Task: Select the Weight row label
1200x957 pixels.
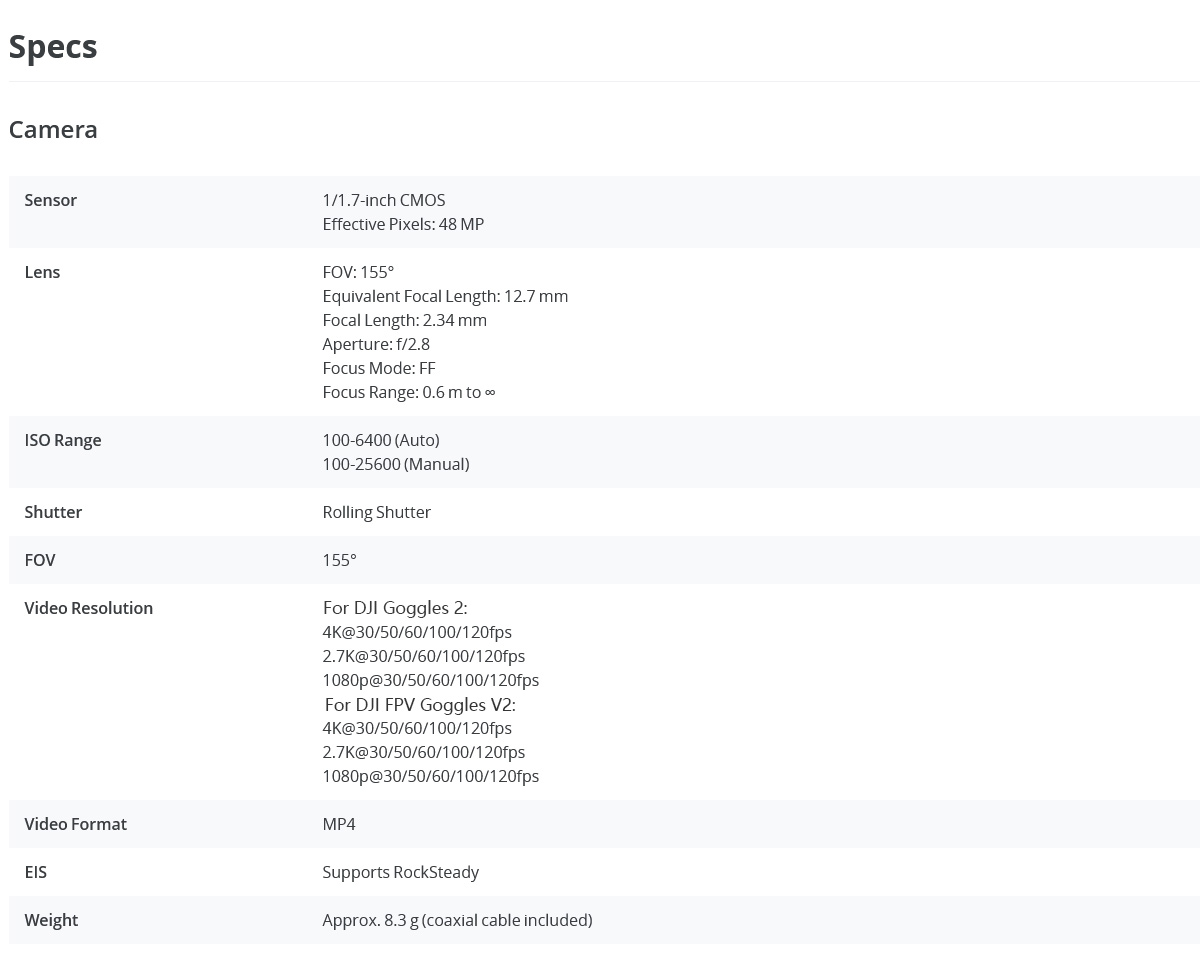Action: coord(51,920)
